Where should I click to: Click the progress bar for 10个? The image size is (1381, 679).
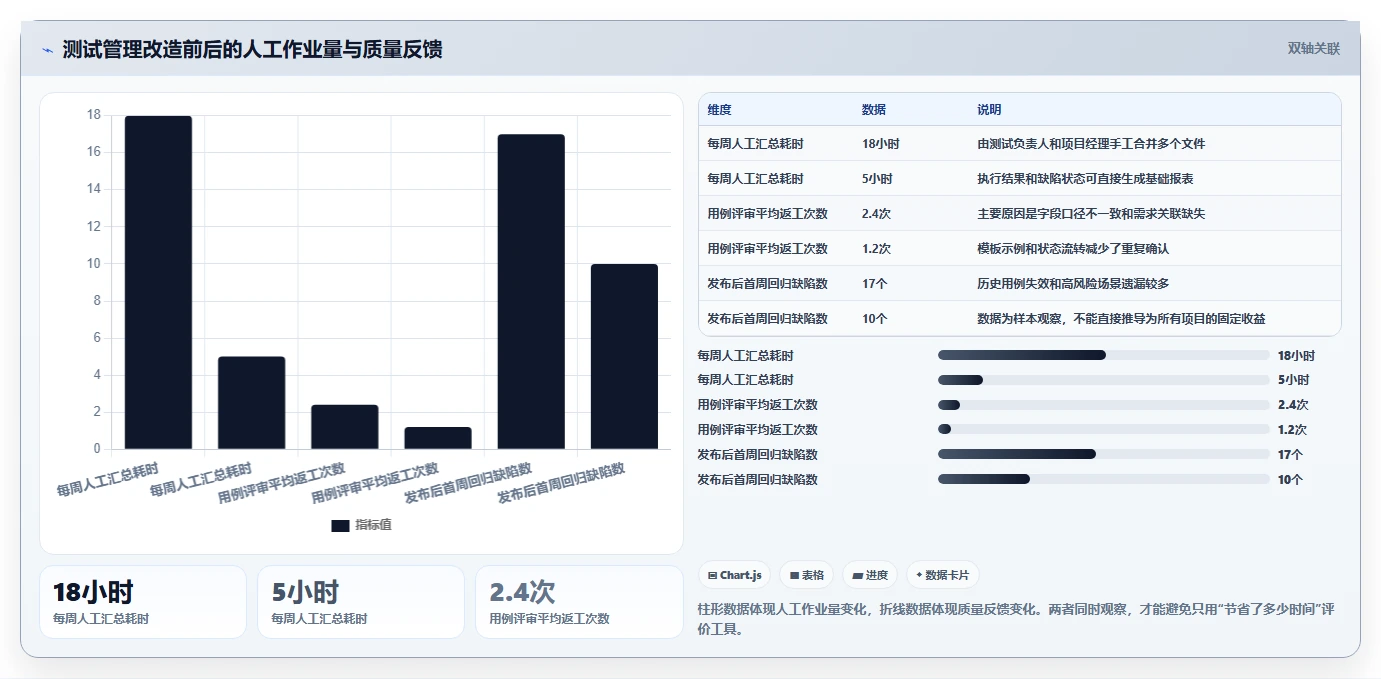(1103, 480)
